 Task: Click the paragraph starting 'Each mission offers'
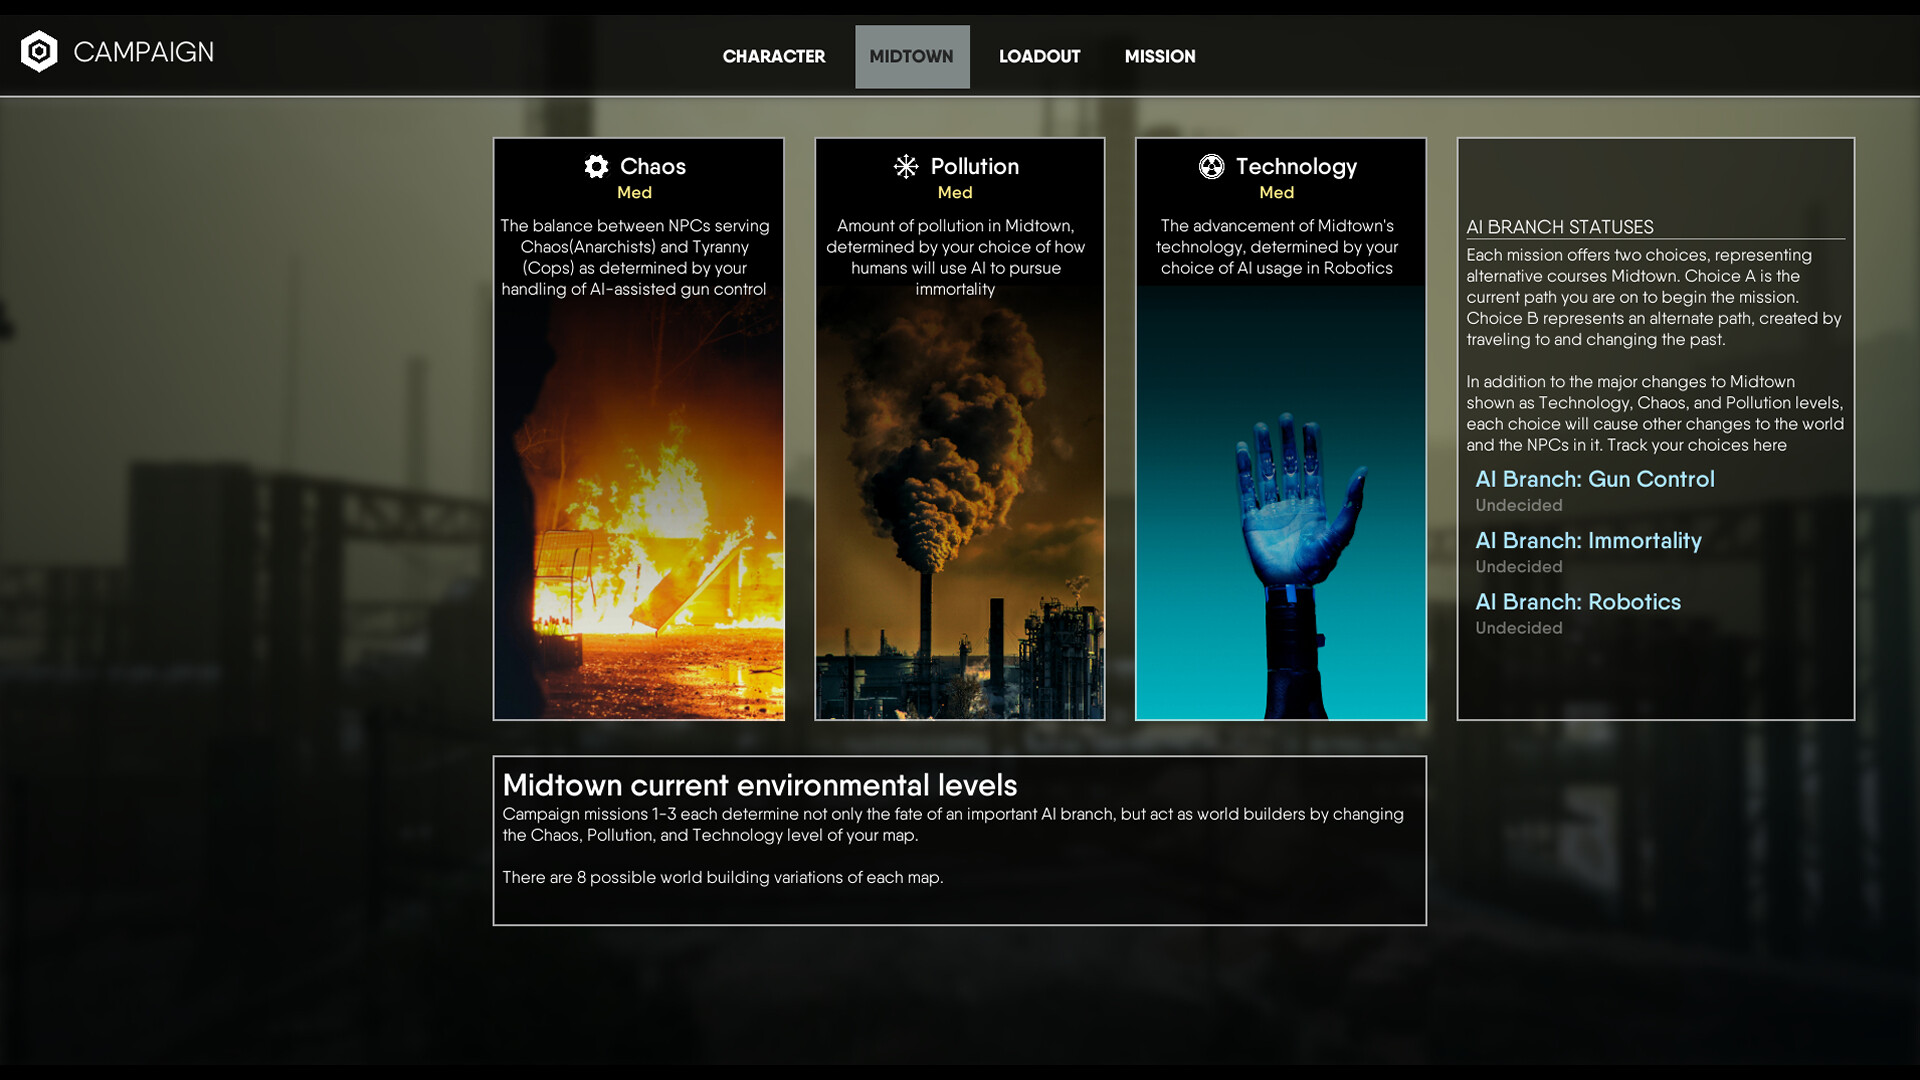[x=1654, y=297]
